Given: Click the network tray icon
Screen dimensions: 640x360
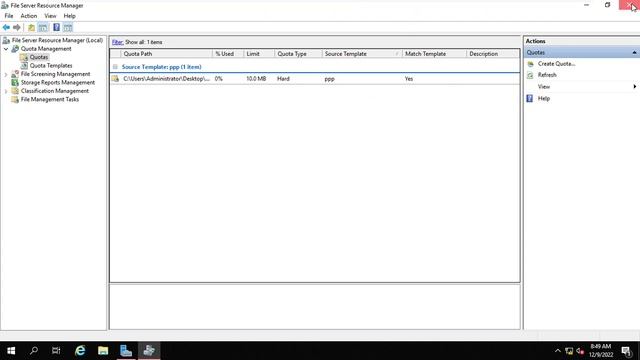Looking at the screenshot, I should point(569,351).
